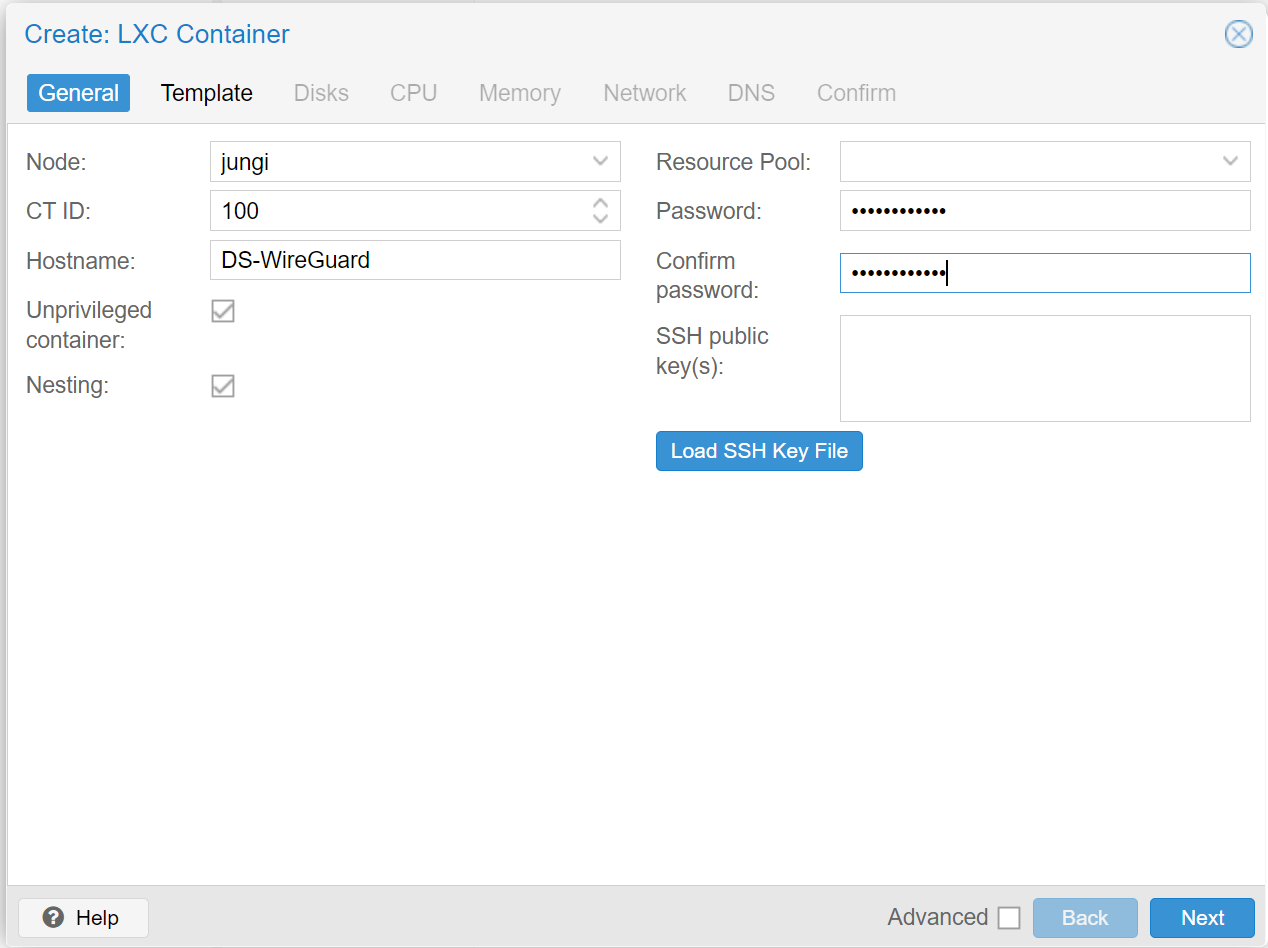The image size is (1268, 948).
Task: Click into the Hostname field
Action: 415,260
